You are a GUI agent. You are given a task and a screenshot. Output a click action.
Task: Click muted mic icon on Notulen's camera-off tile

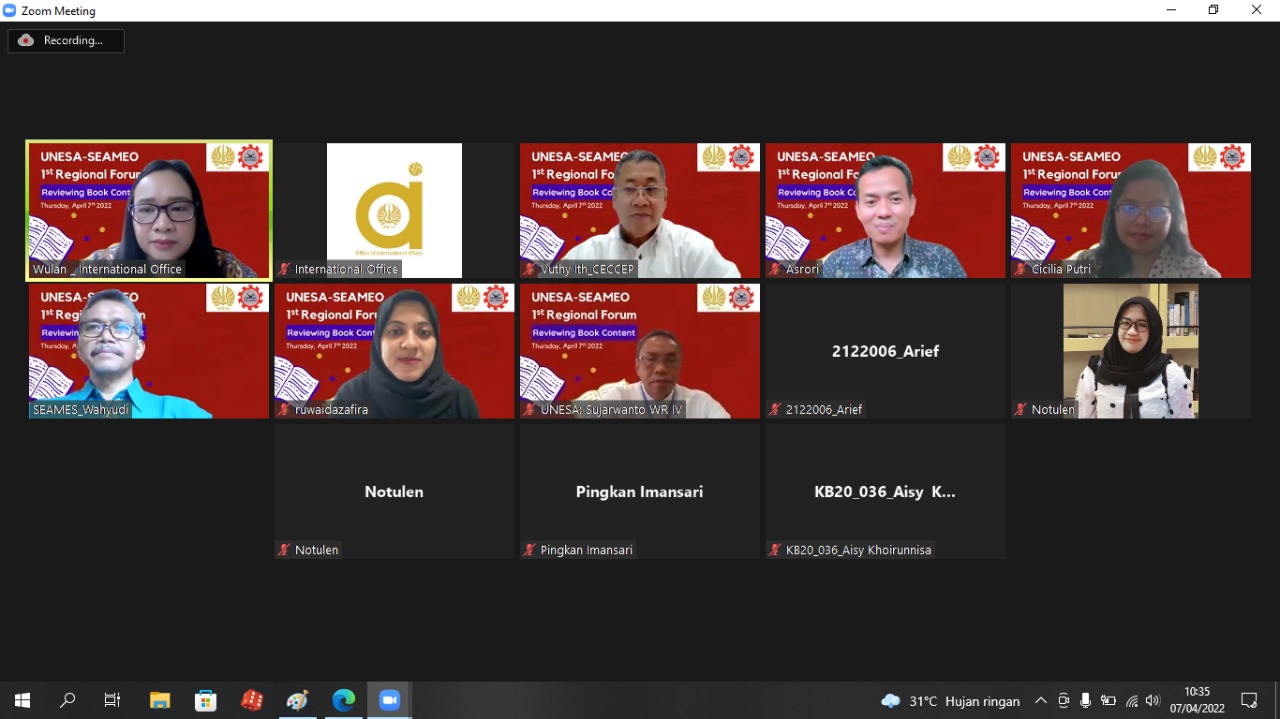(285, 550)
